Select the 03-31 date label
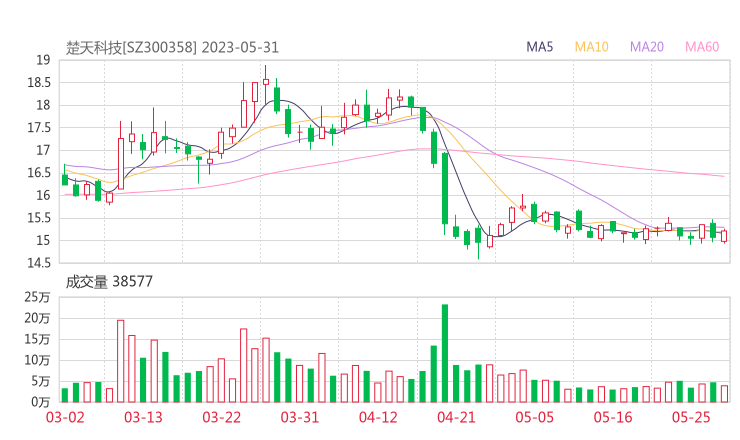This screenshot has width=740, height=440. [300, 417]
